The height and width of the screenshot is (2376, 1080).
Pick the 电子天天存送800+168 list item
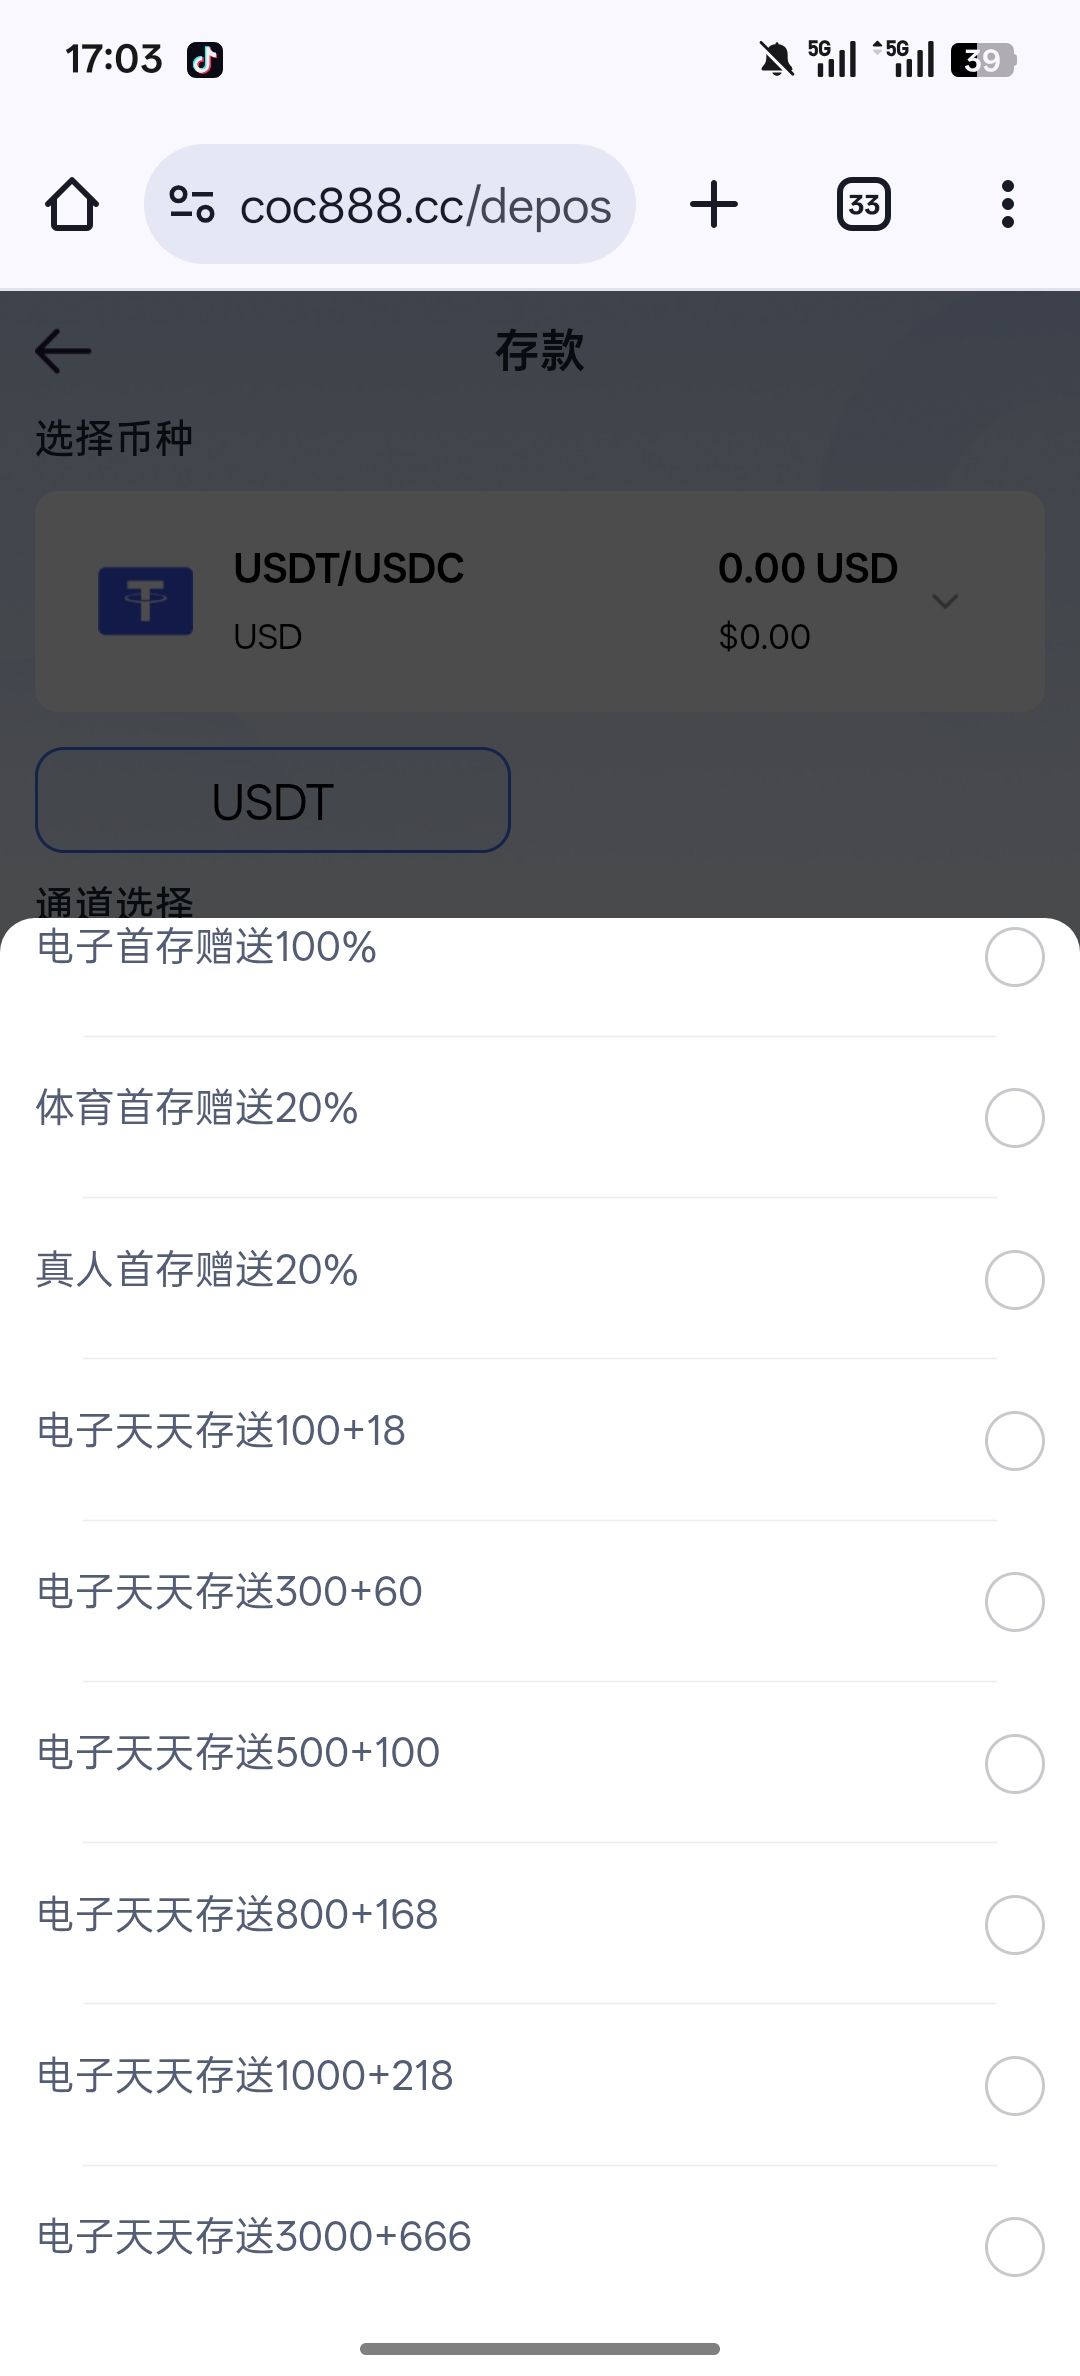tap(237, 1915)
